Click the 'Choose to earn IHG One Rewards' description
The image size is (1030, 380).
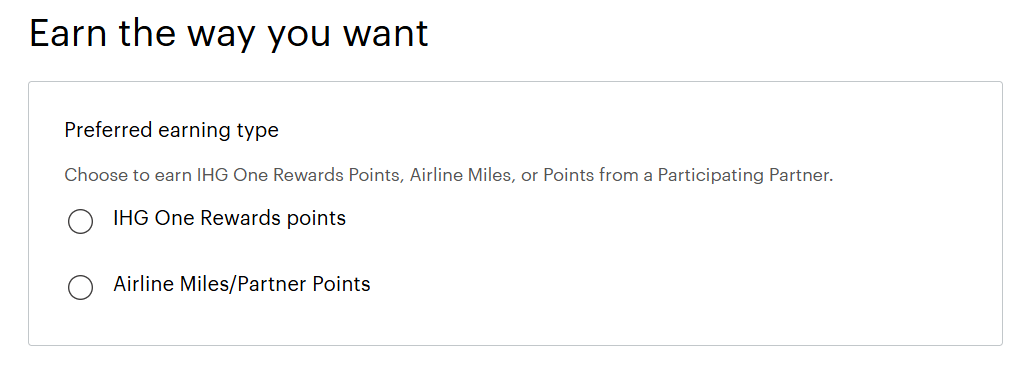point(449,176)
